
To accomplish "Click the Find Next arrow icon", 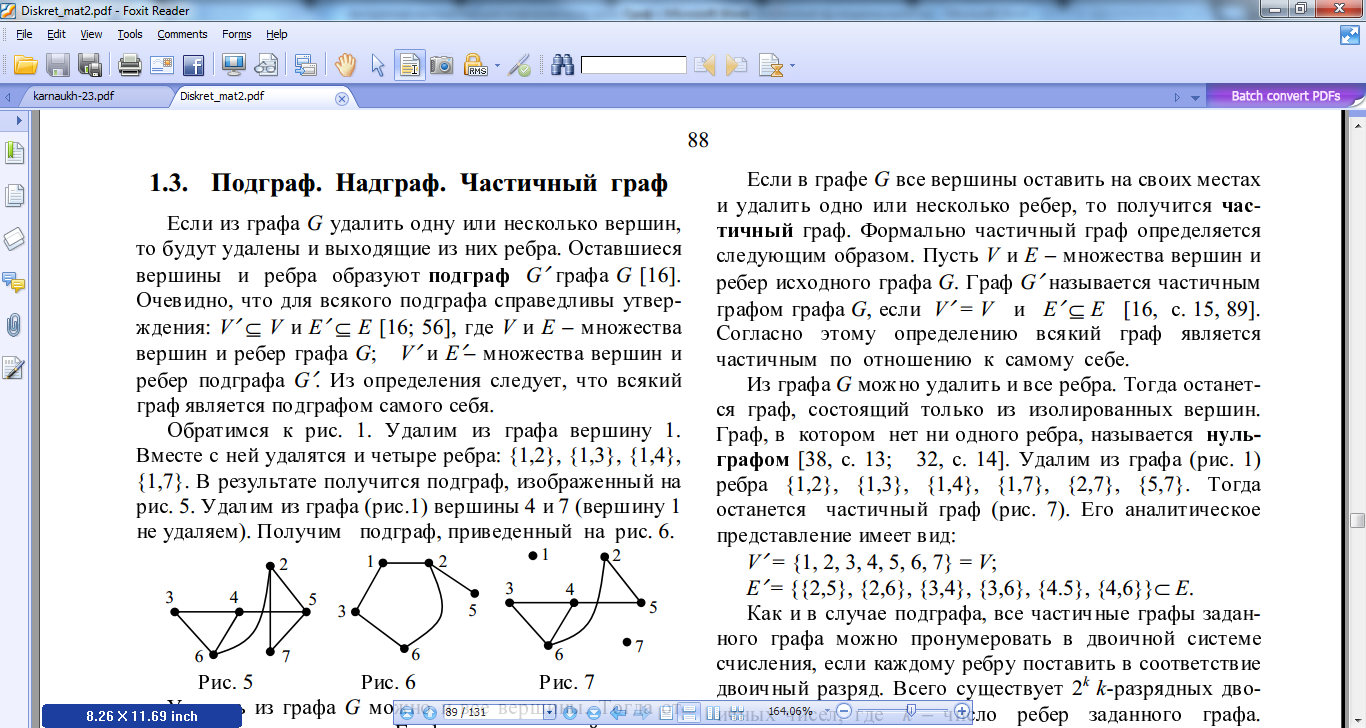I will pyautogui.click(x=737, y=66).
